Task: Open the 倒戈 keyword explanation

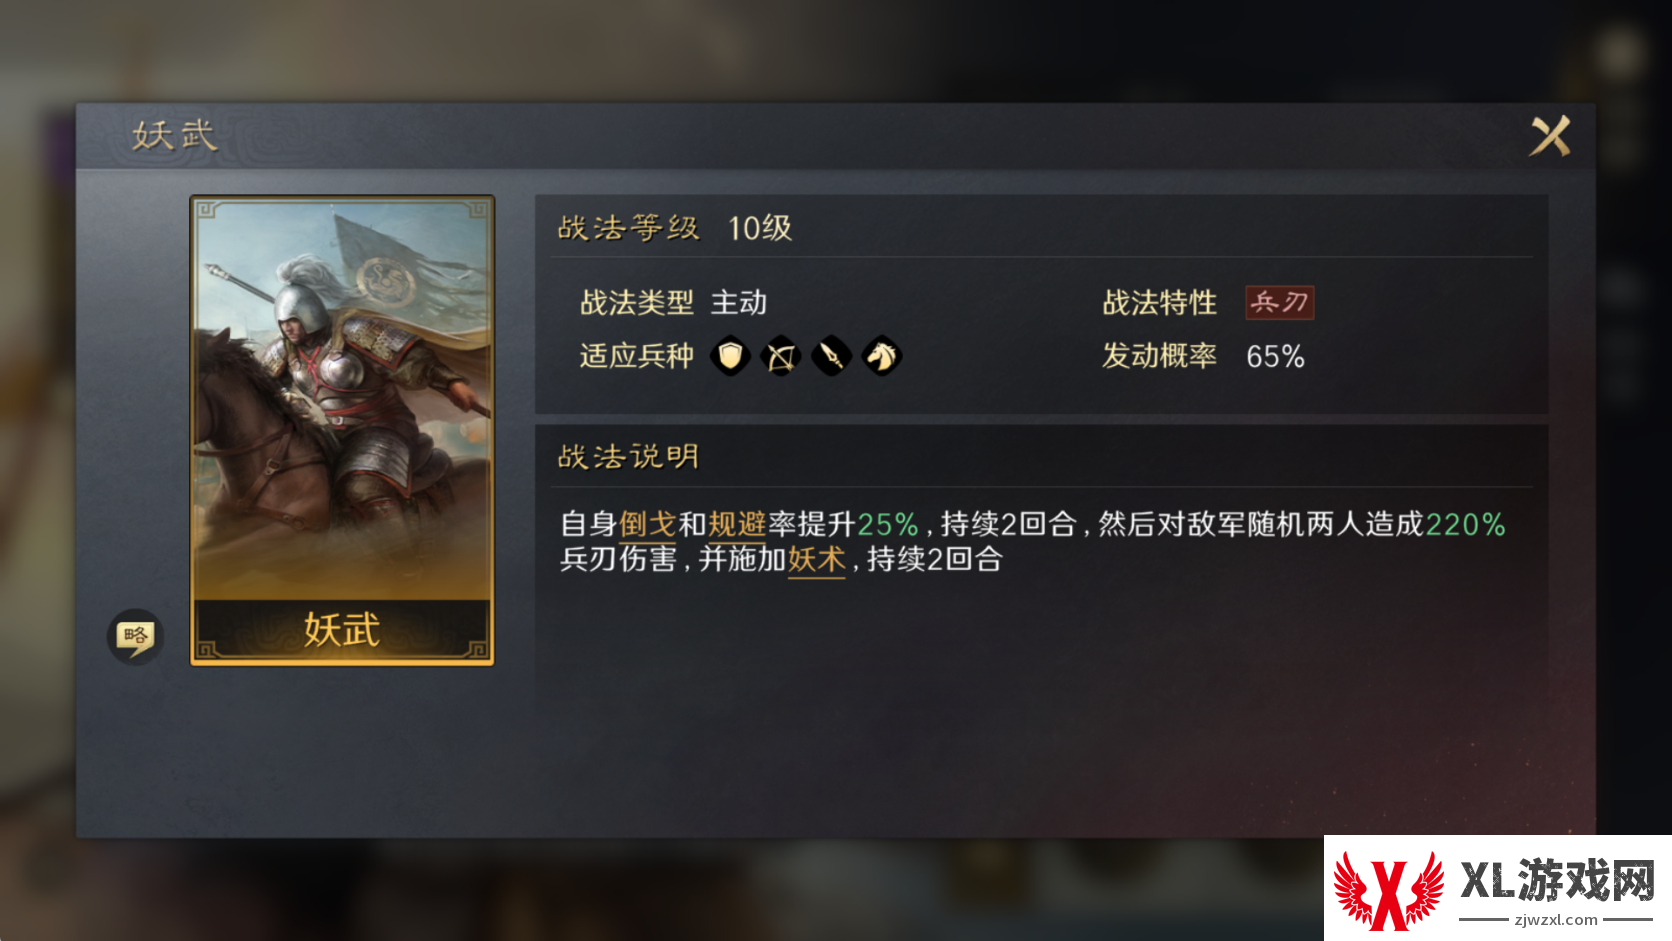Action: (x=648, y=524)
